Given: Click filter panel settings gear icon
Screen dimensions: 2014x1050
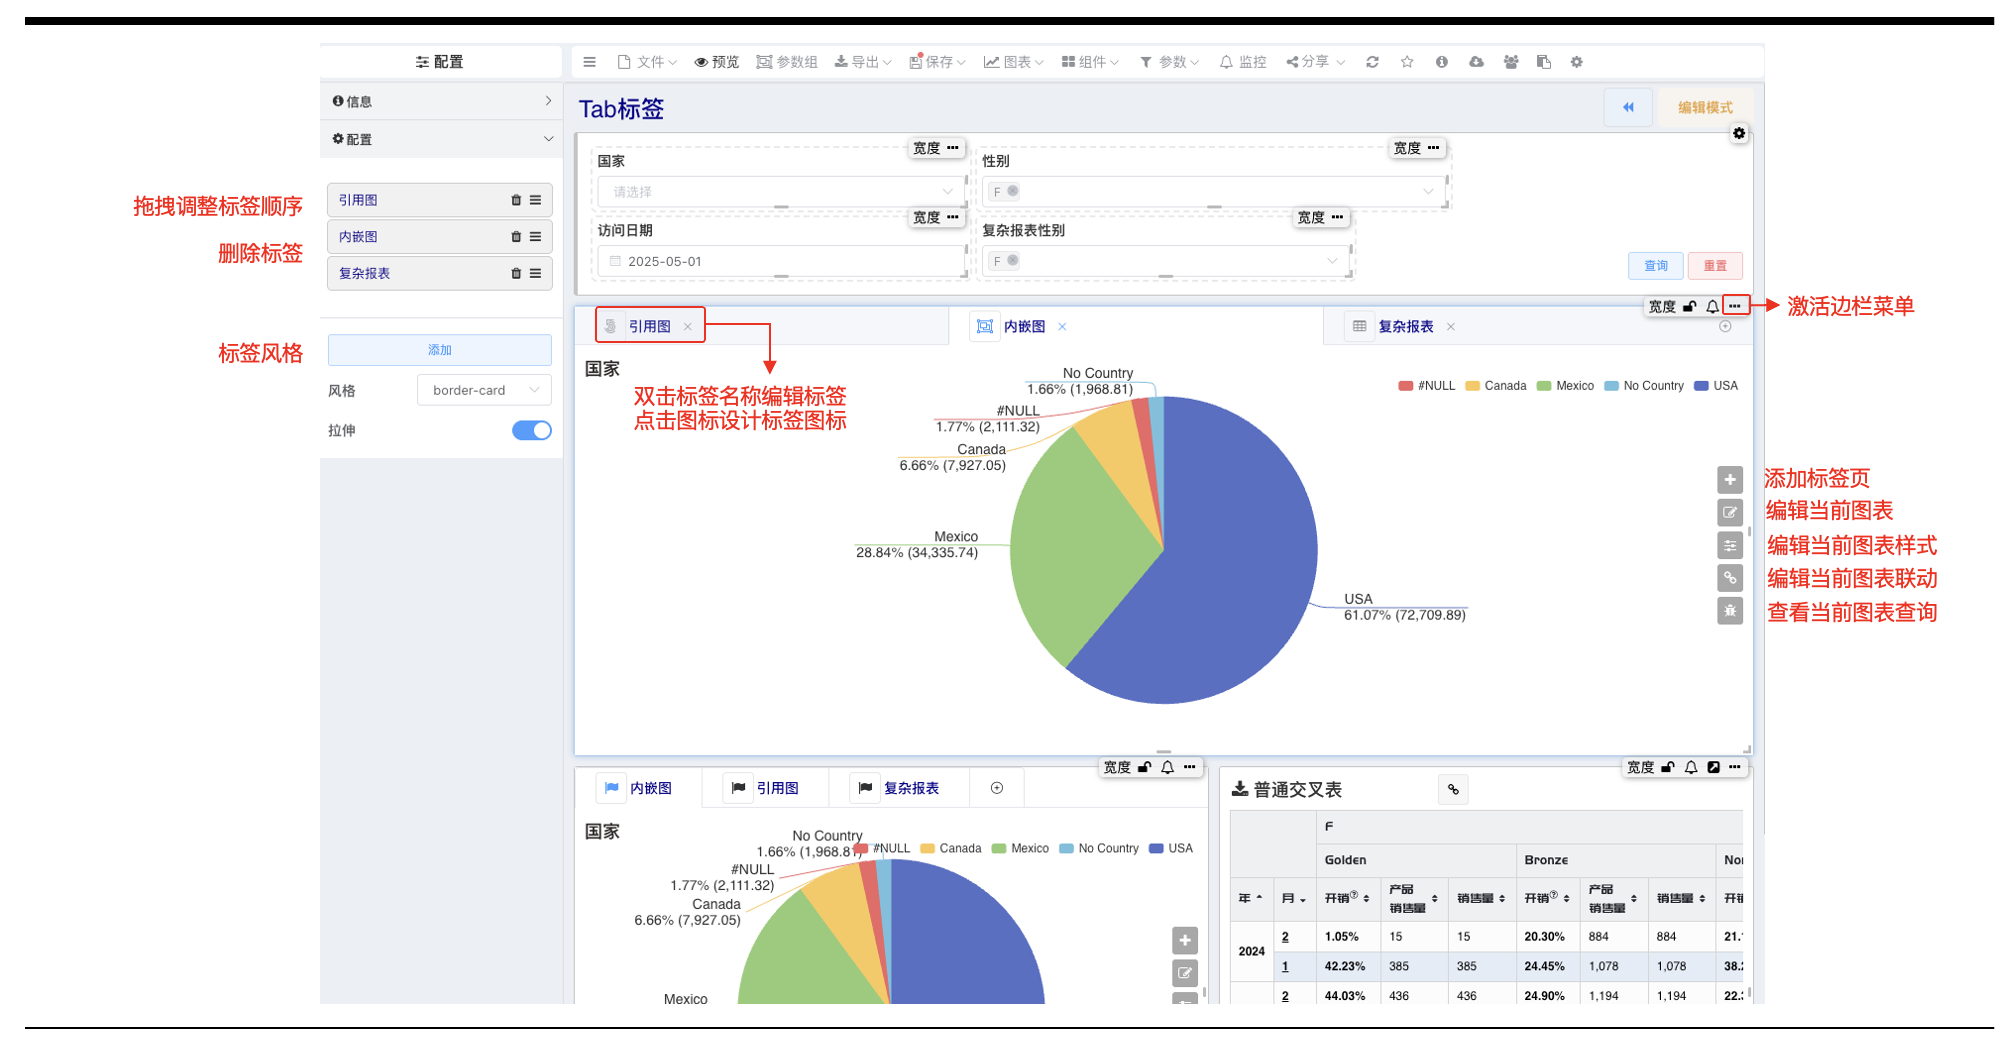Looking at the screenshot, I should [x=1739, y=133].
